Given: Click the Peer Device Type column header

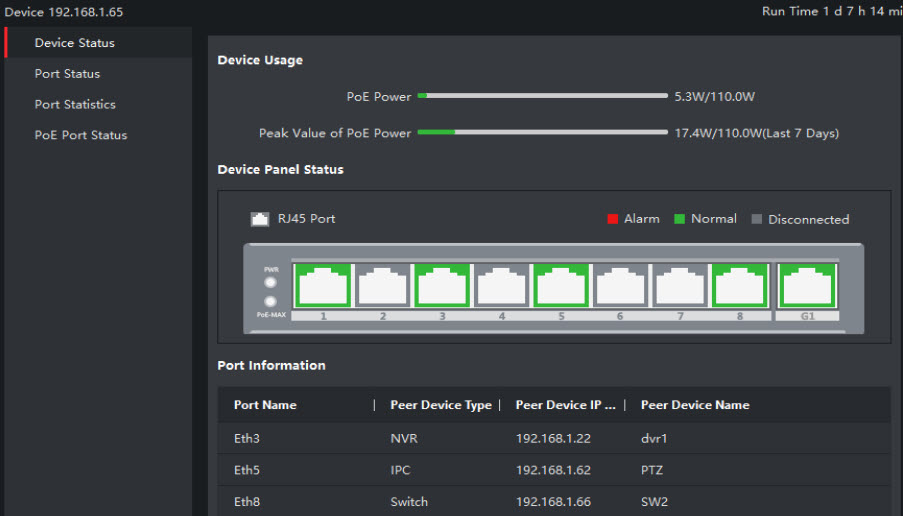Looking at the screenshot, I should [441, 405].
